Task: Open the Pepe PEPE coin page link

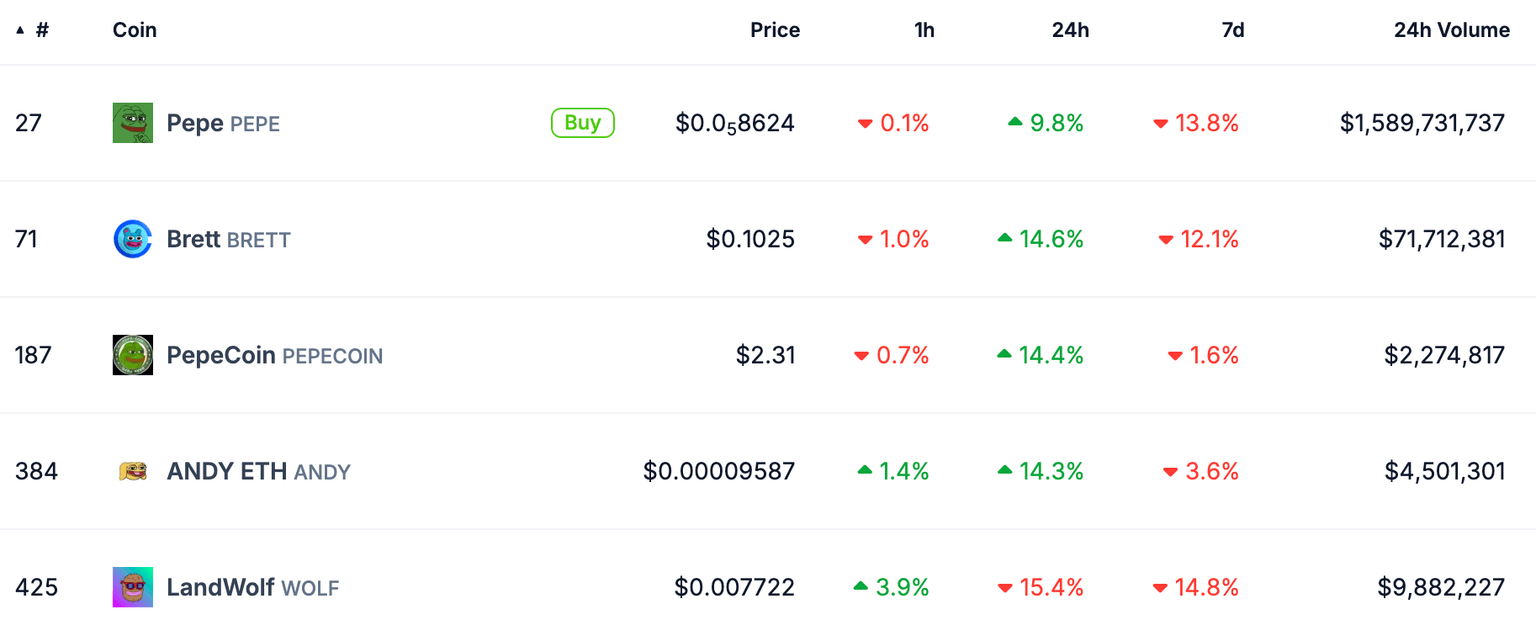Action: [x=223, y=123]
